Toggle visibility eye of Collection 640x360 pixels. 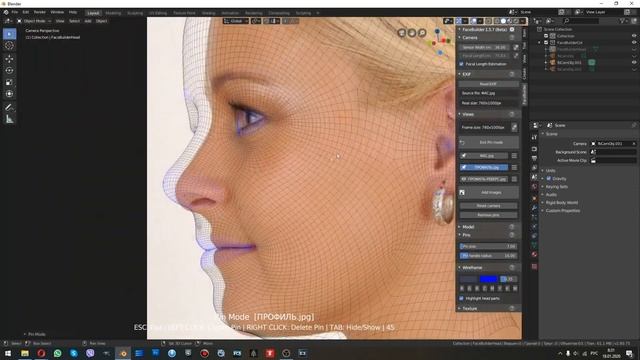tap(634, 36)
